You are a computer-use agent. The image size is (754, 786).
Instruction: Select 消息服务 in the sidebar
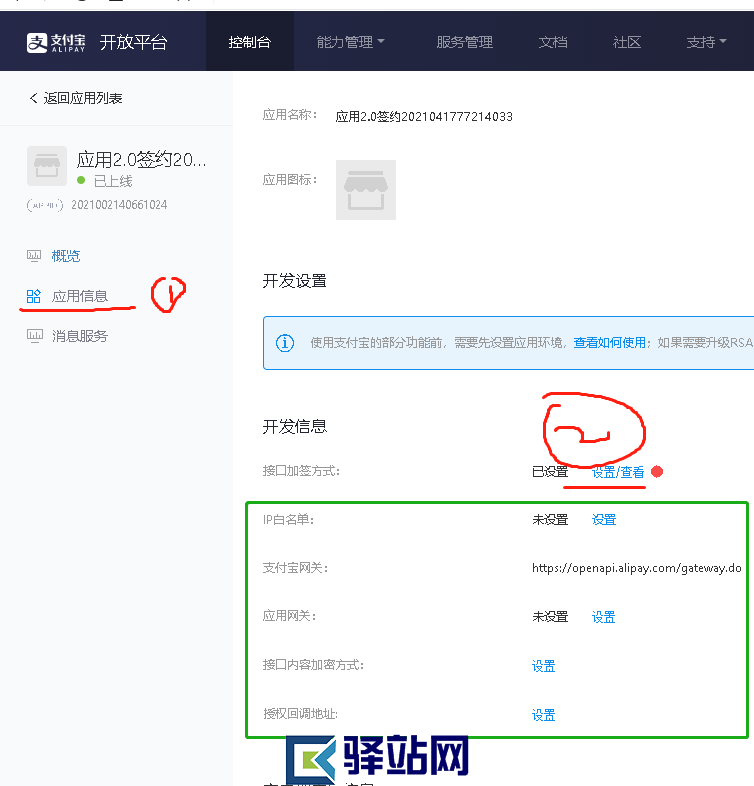click(80, 336)
